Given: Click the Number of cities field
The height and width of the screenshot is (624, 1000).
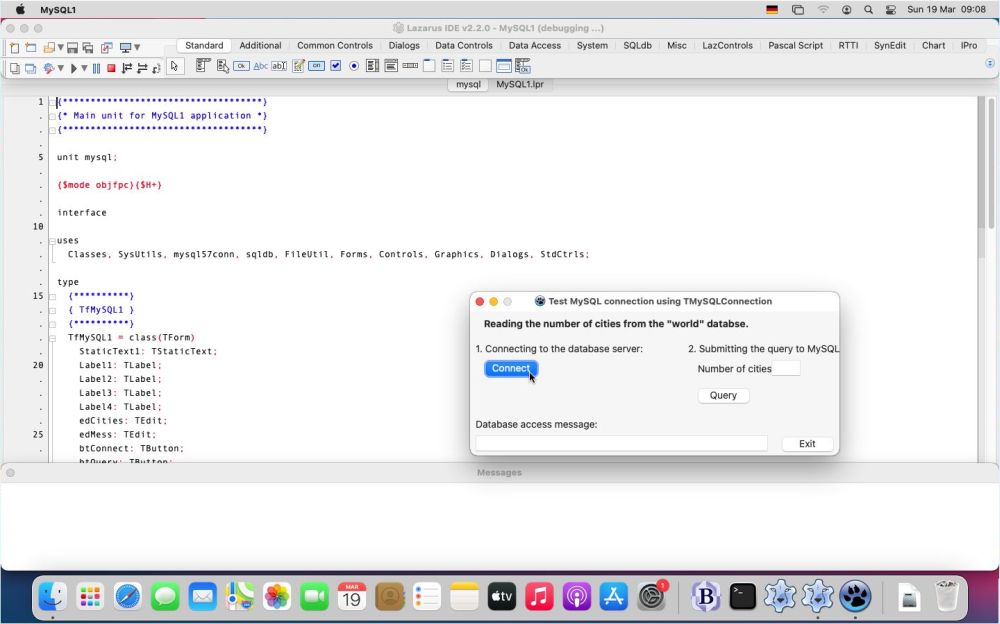Looking at the screenshot, I should coord(786,368).
